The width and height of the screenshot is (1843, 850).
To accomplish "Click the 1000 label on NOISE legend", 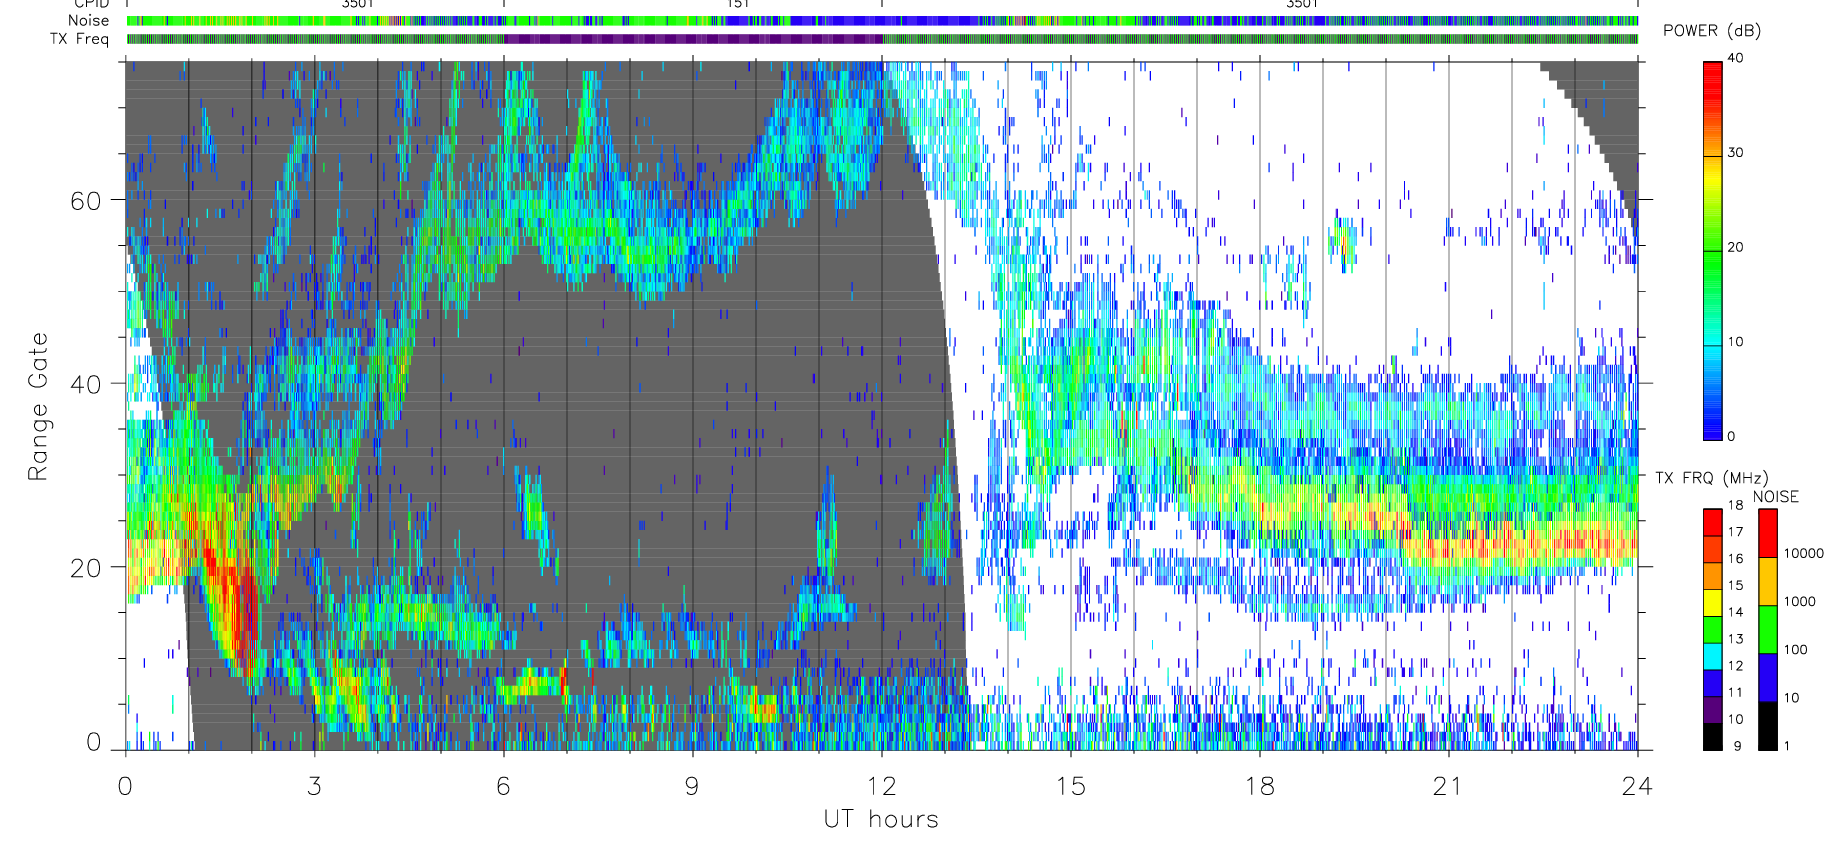I will click(x=1800, y=602).
